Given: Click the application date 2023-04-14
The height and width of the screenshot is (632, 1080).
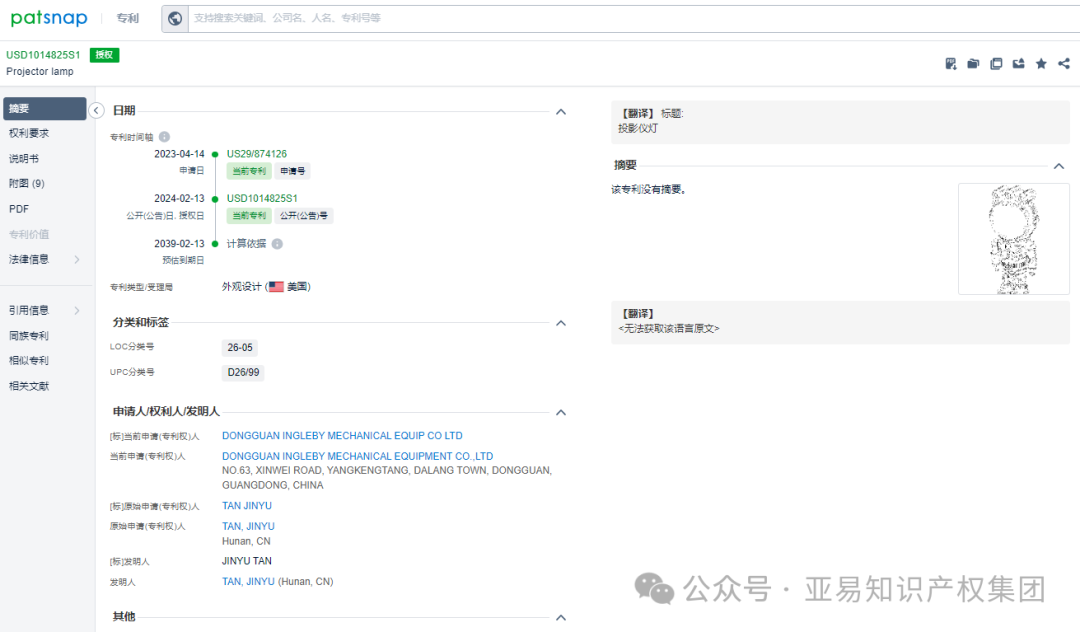Looking at the screenshot, I should pyautogui.click(x=179, y=154).
